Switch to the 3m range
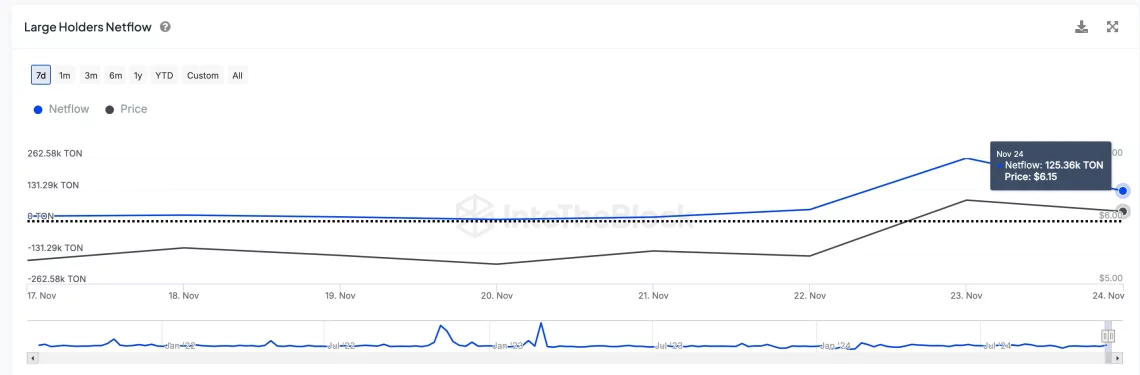 click(x=91, y=75)
